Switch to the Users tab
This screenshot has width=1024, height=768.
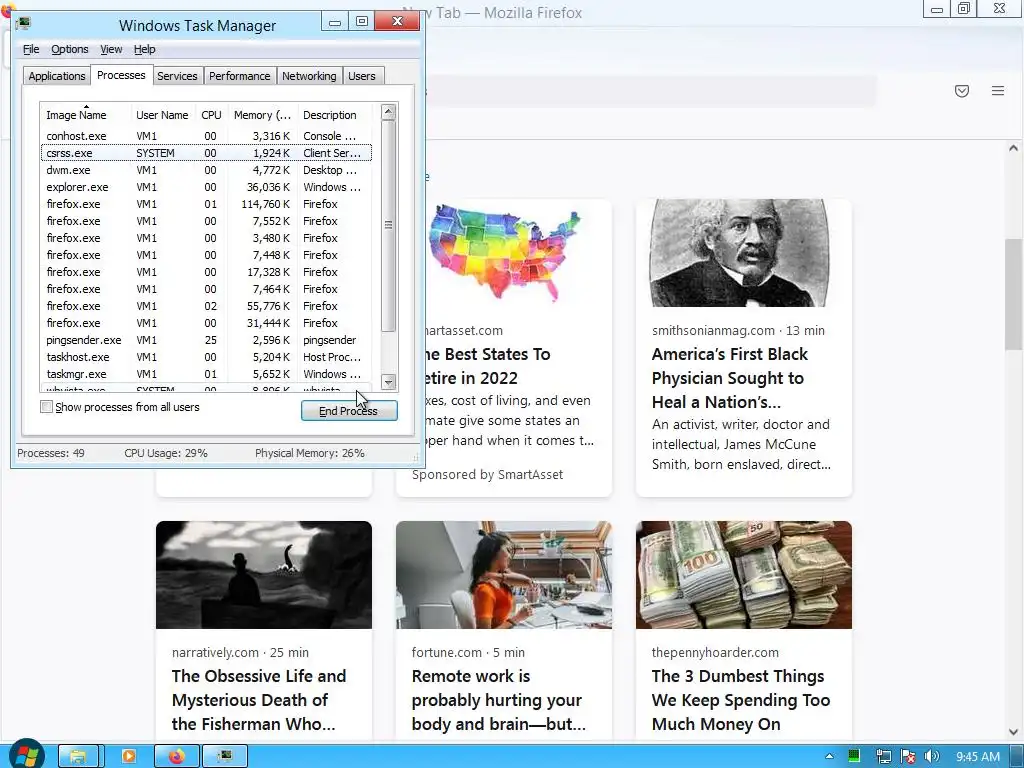(362, 76)
